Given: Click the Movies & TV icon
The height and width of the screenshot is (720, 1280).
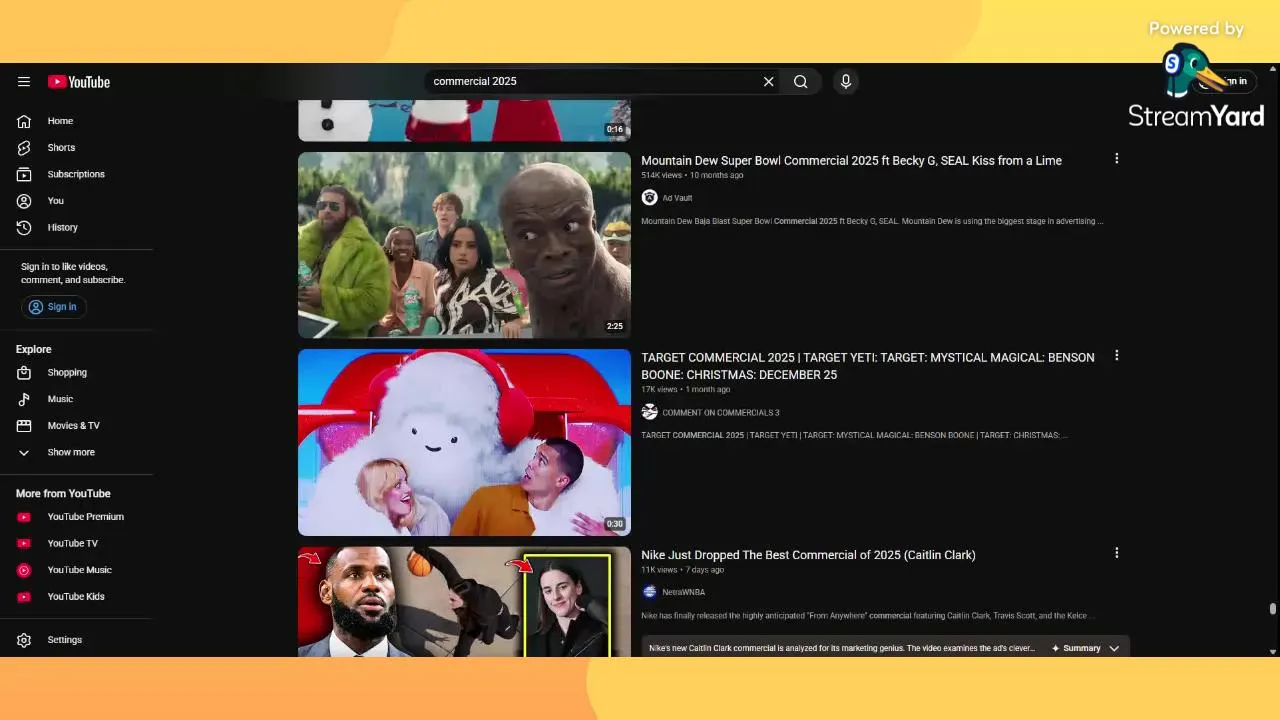Looking at the screenshot, I should pyautogui.click(x=24, y=426).
